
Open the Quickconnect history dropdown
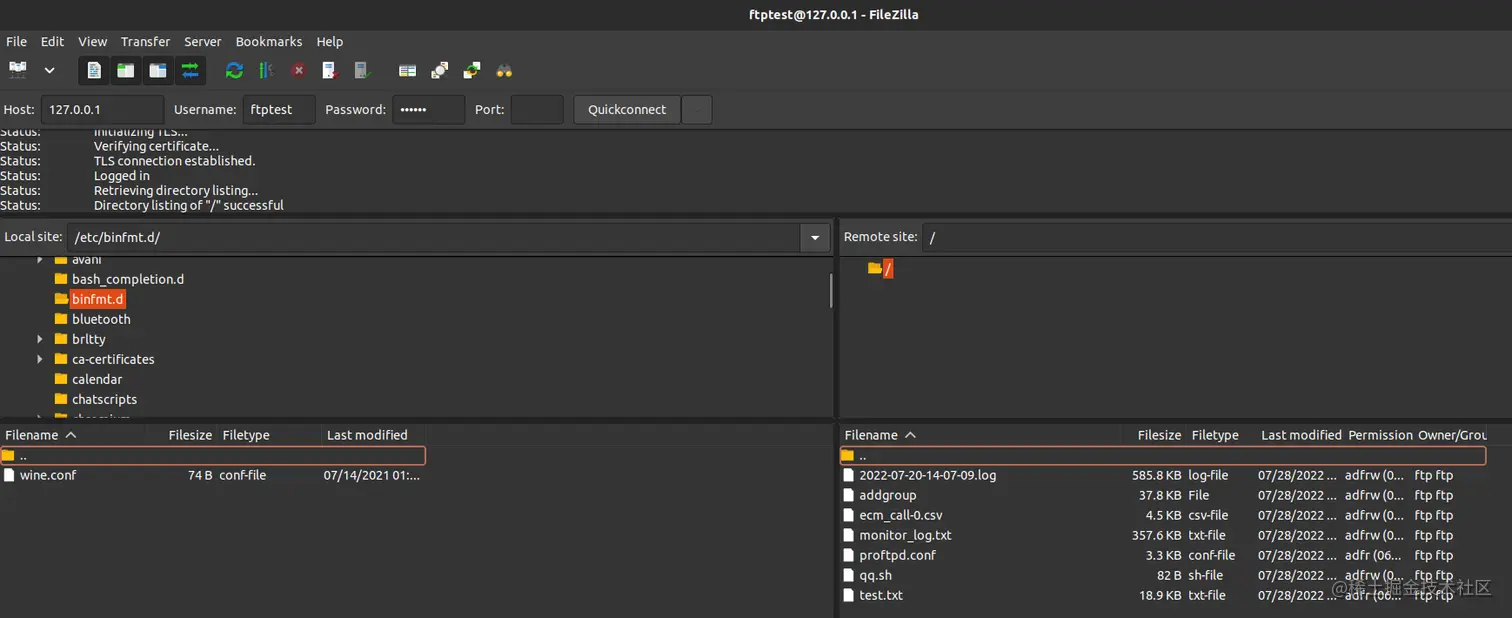(697, 109)
